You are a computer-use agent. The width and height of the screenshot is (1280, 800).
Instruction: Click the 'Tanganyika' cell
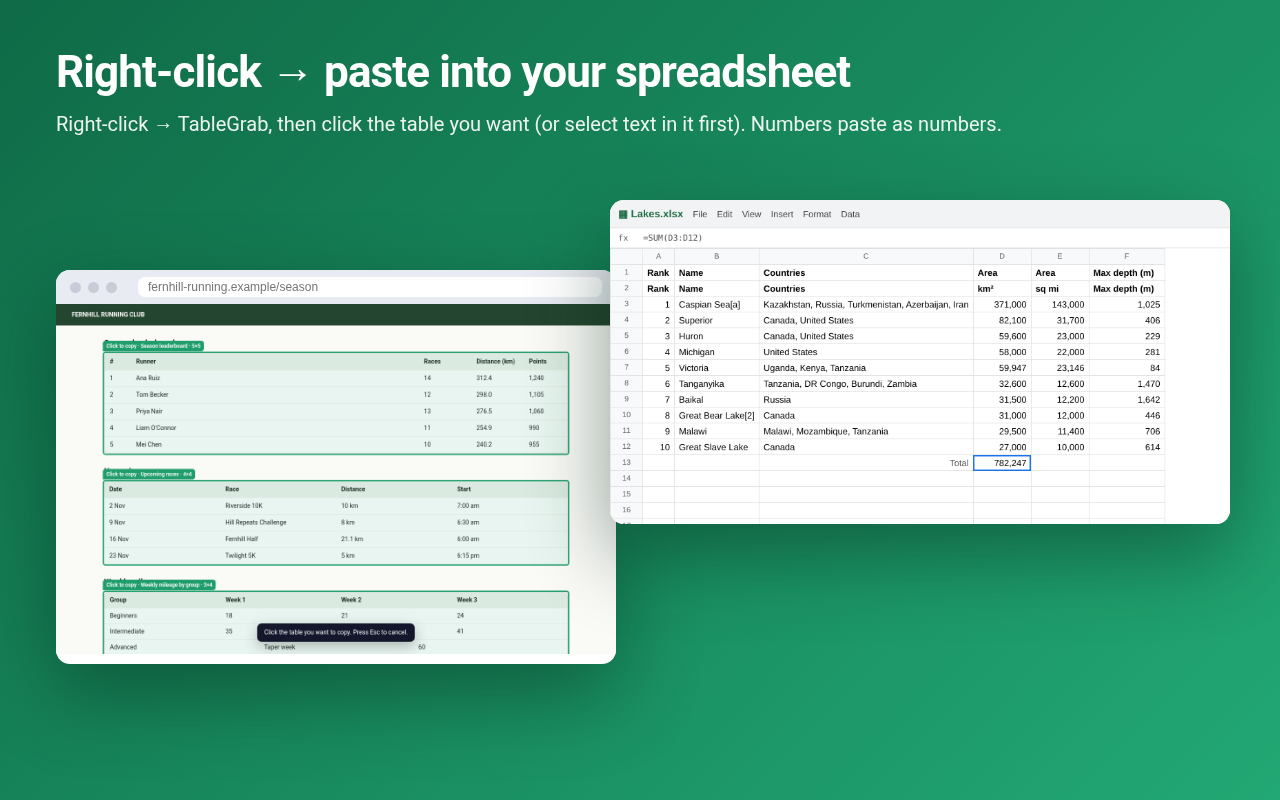pos(716,384)
